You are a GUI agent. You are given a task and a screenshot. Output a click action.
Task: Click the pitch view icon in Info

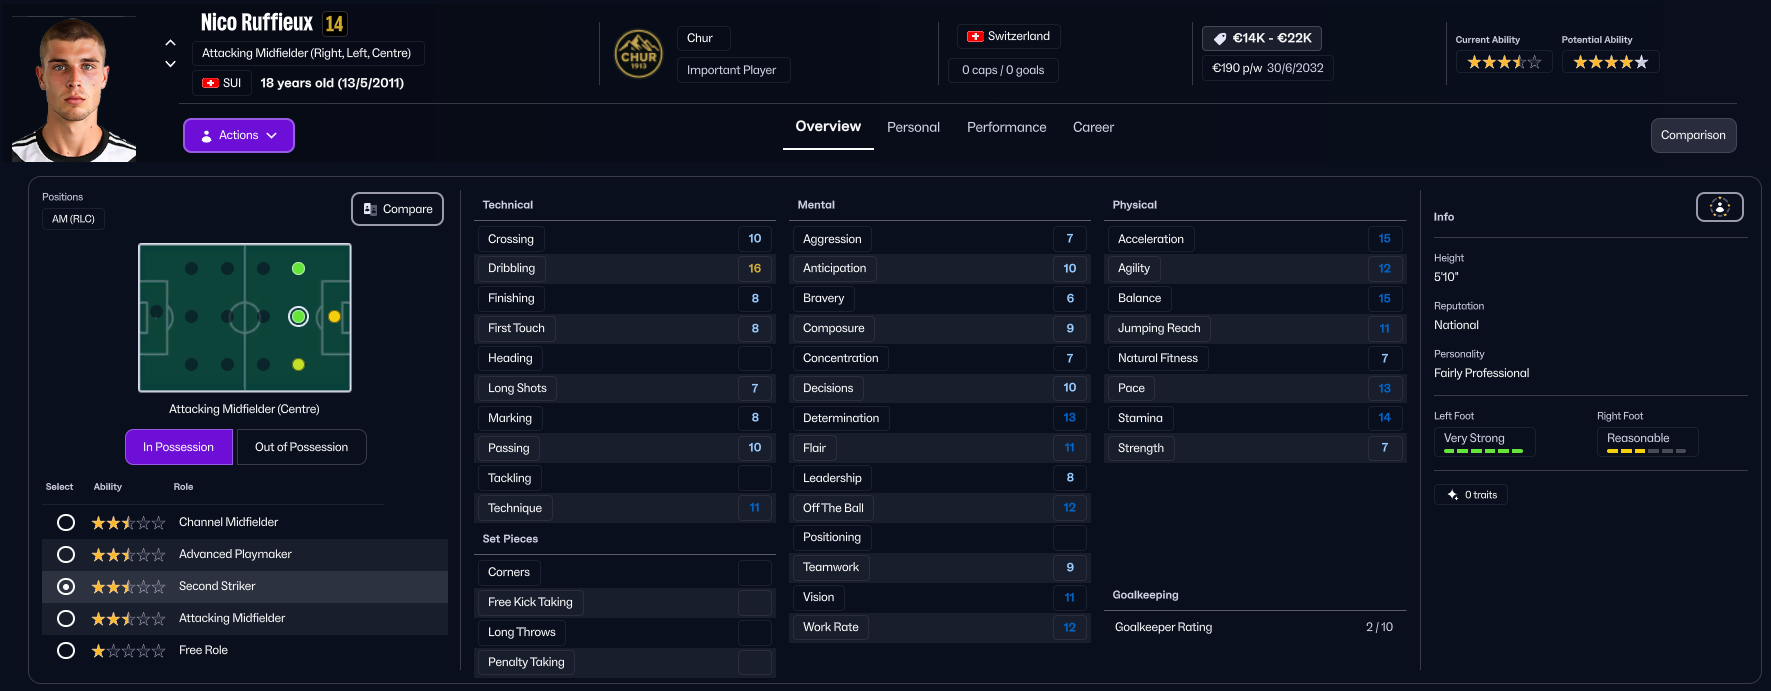[1719, 207]
